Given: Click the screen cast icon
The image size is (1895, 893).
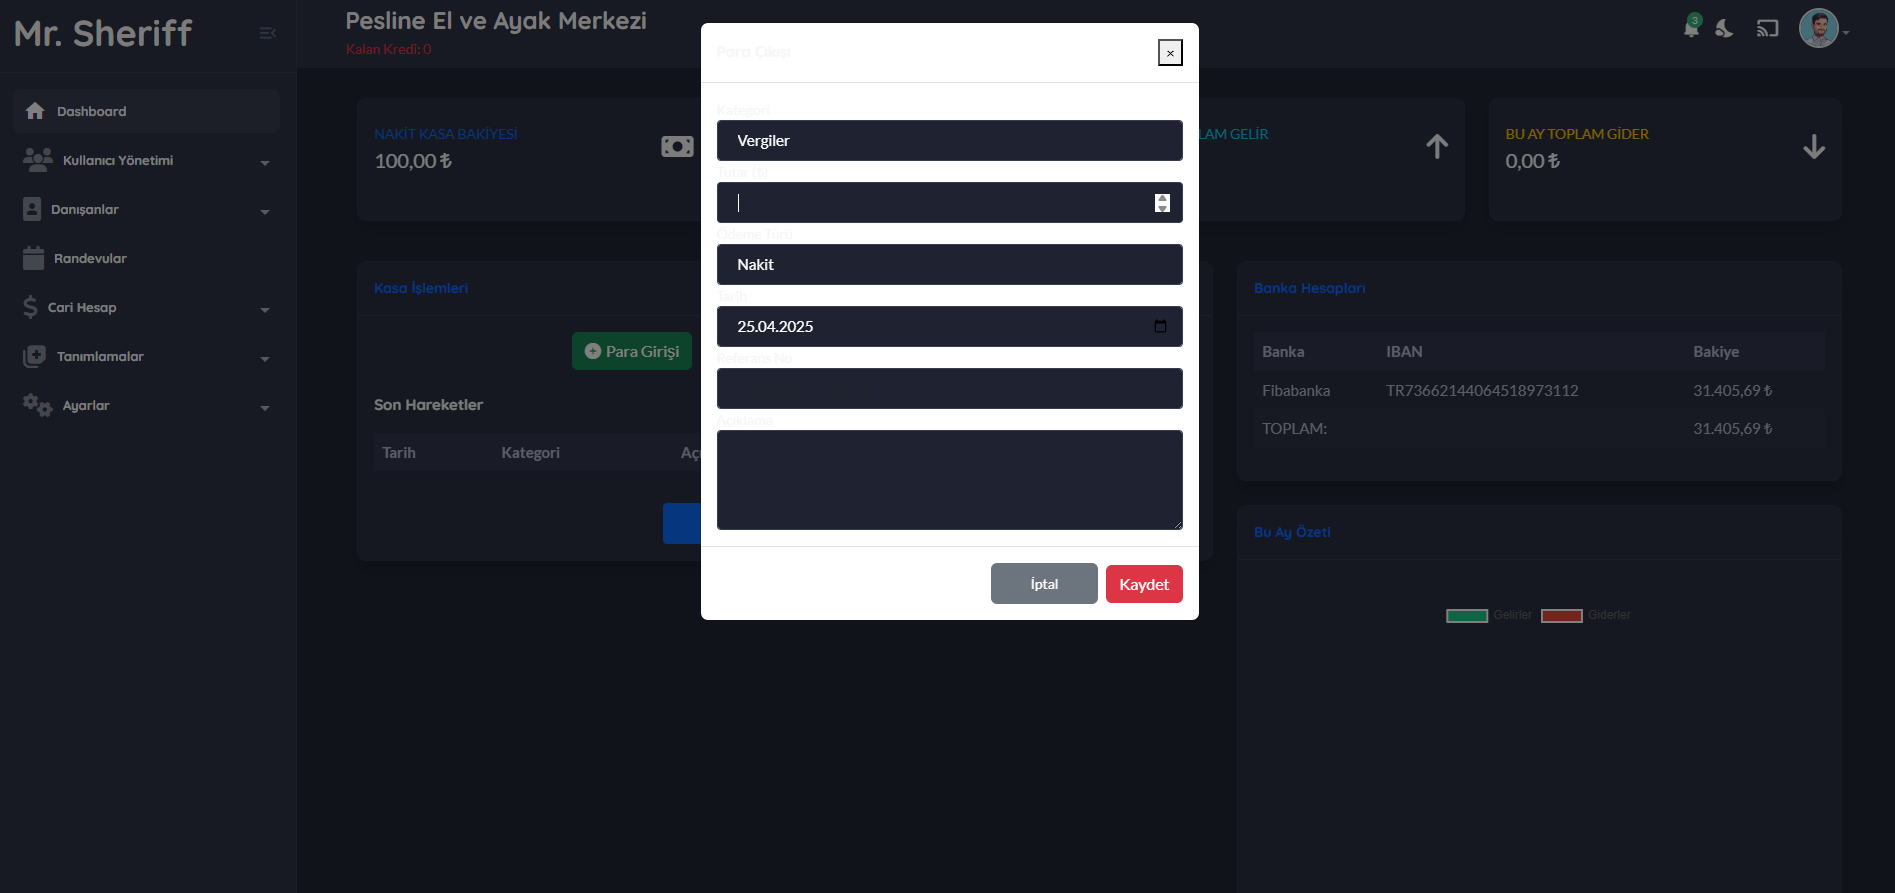Looking at the screenshot, I should point(1767,29).
